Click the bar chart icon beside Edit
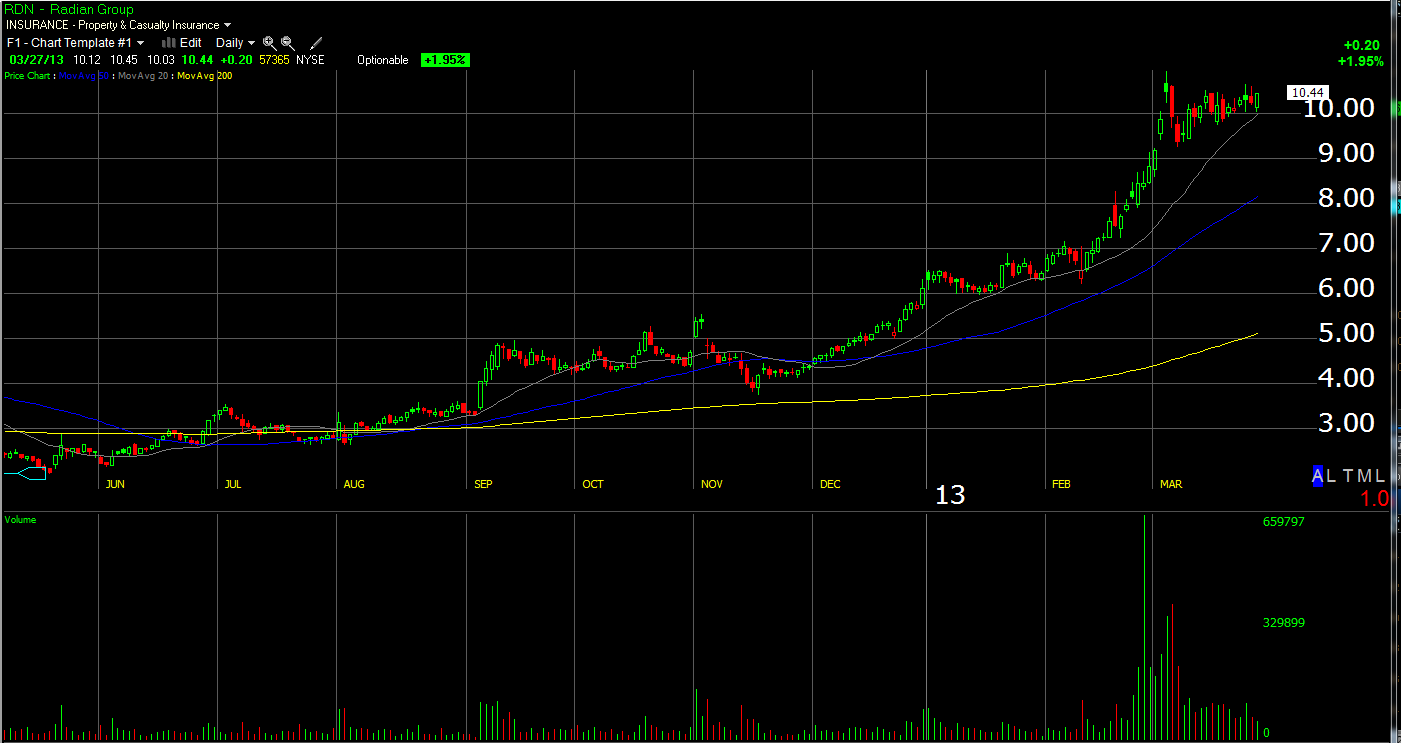Image resolution: width=1401 pixels, height=743 pixels. point(168,43)
